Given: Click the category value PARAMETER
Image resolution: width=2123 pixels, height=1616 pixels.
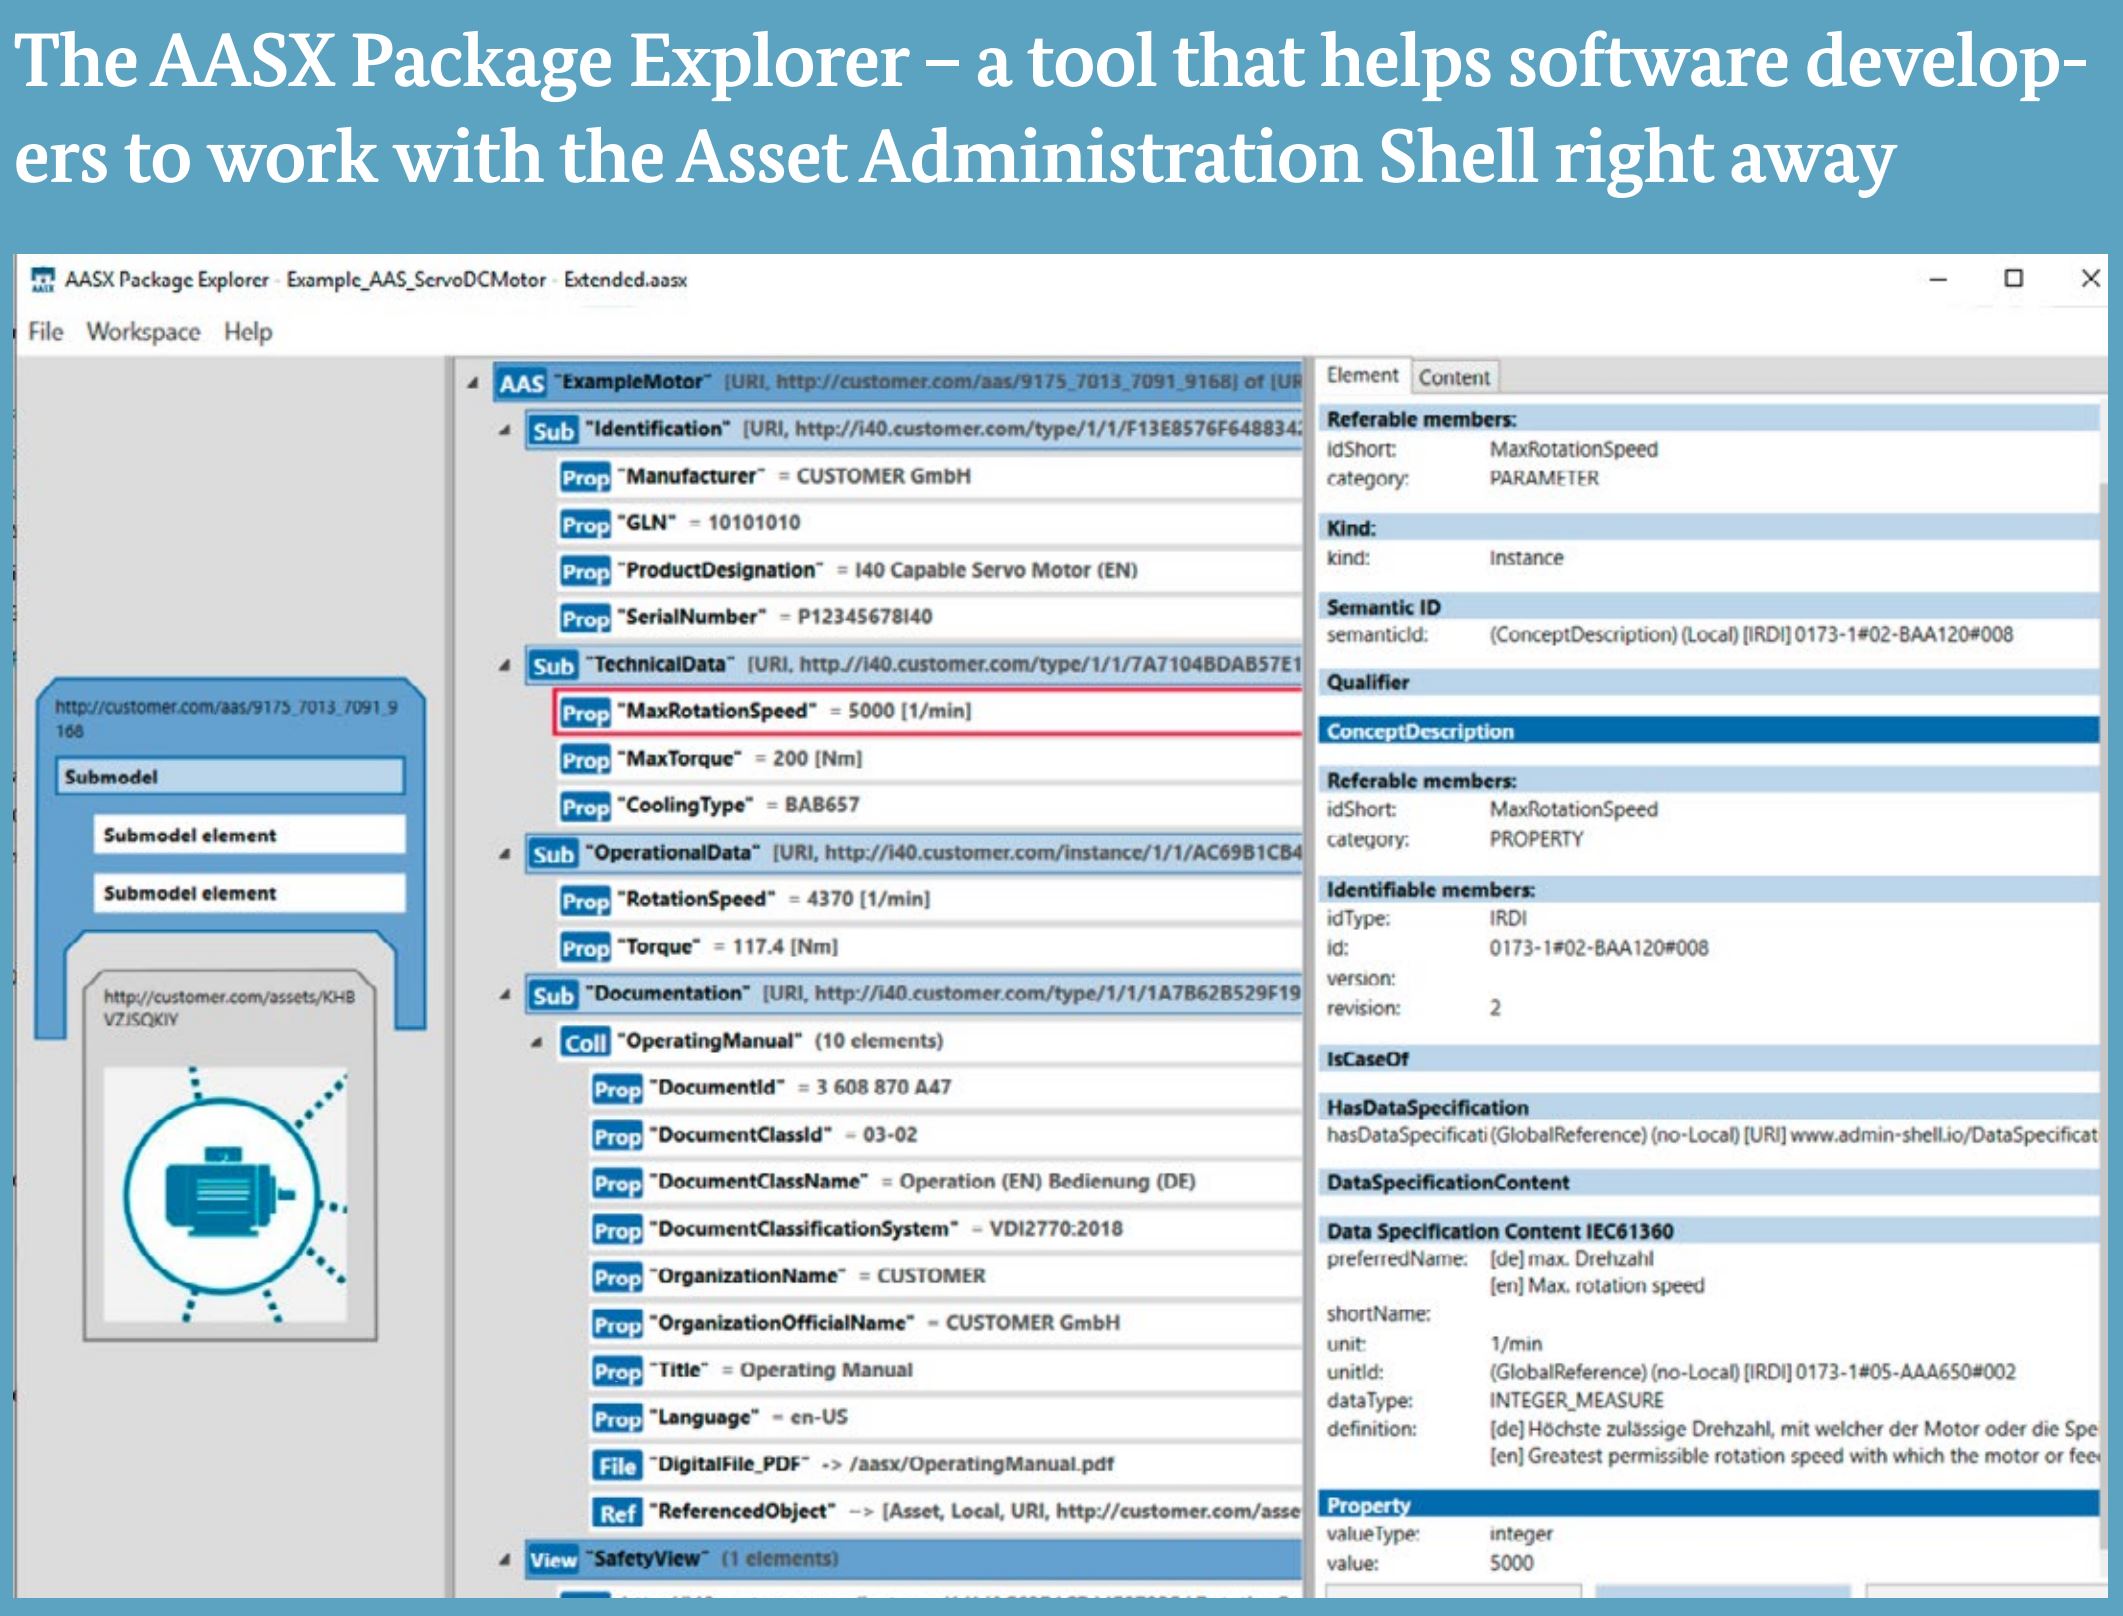Looking at the screenshot, I should [1544, 478].
